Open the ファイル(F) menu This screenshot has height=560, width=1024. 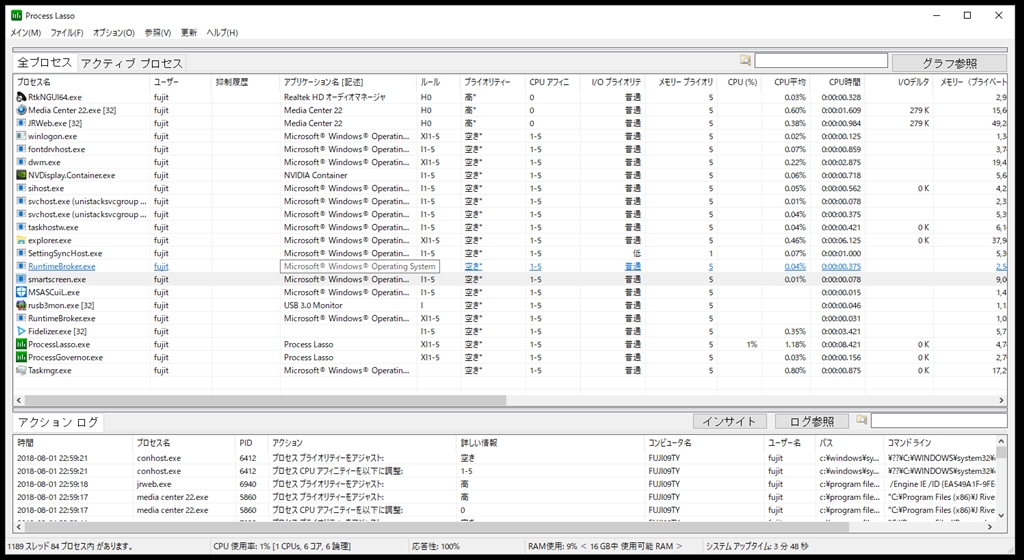click(67, 33)
